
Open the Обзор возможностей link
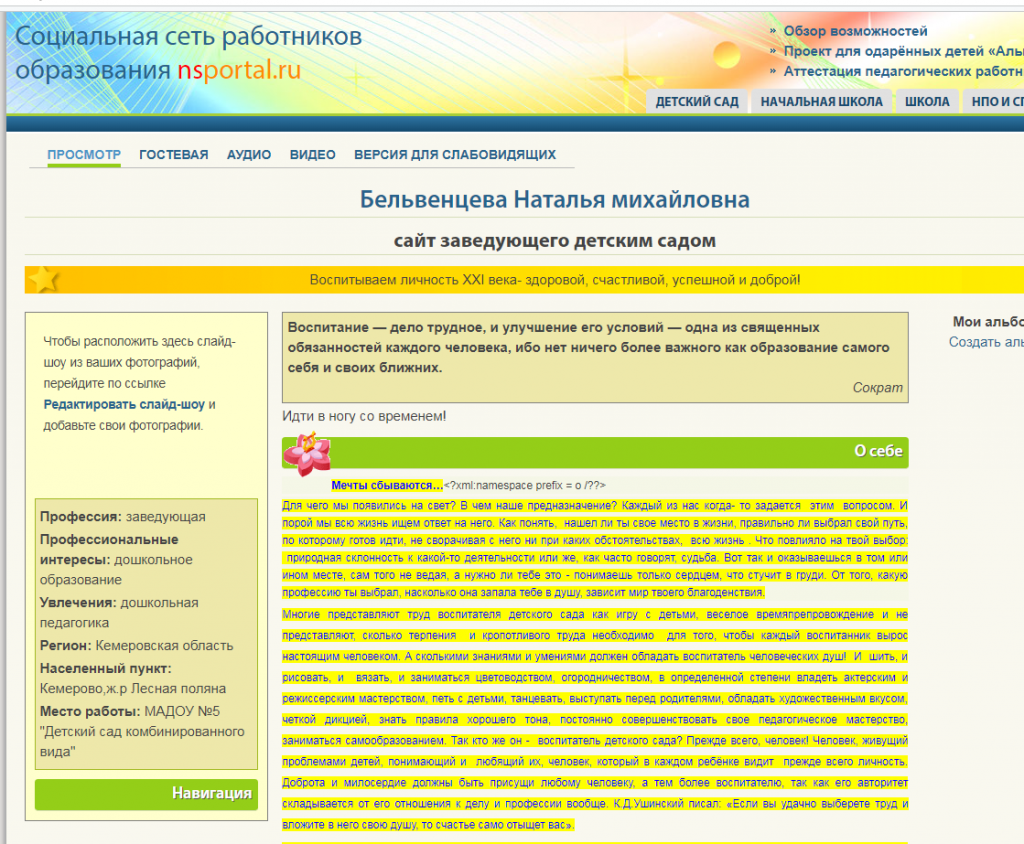pos(855,31)
